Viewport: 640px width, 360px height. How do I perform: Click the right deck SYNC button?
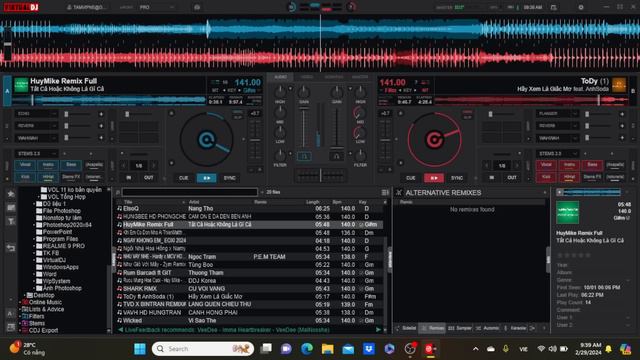pyautogui.click(x=457, y=178)
